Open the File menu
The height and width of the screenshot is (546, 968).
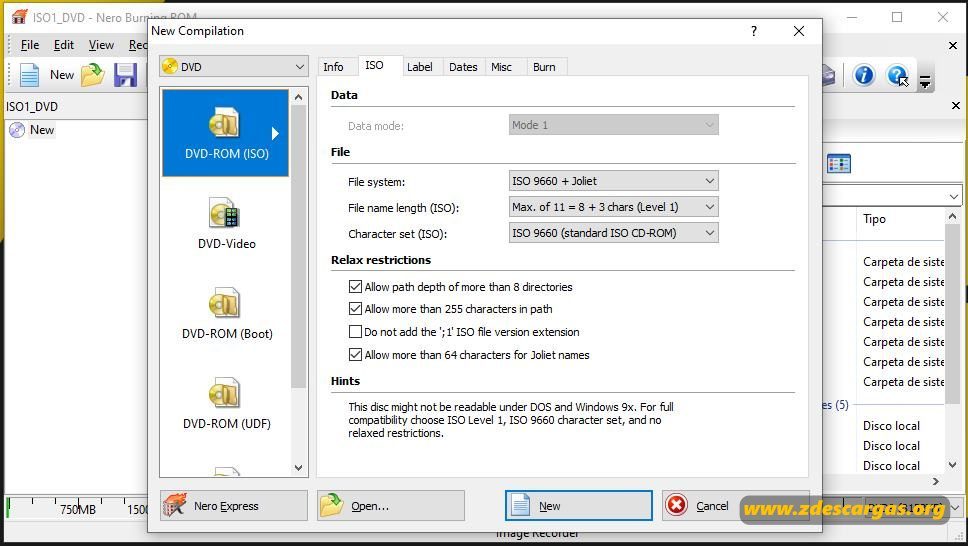click(30, 44)
